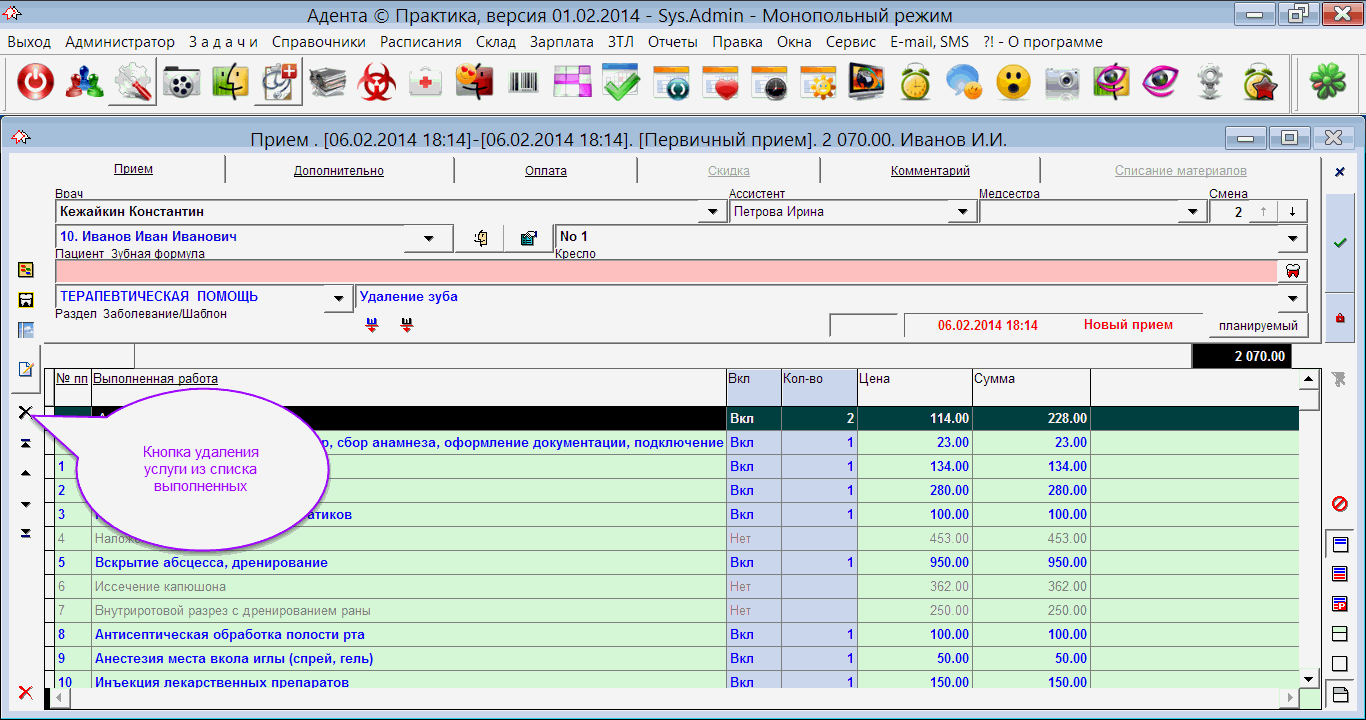Expand the Врач dropdown list
Viewport: 1366px width, 720px height.
(712, 212)
